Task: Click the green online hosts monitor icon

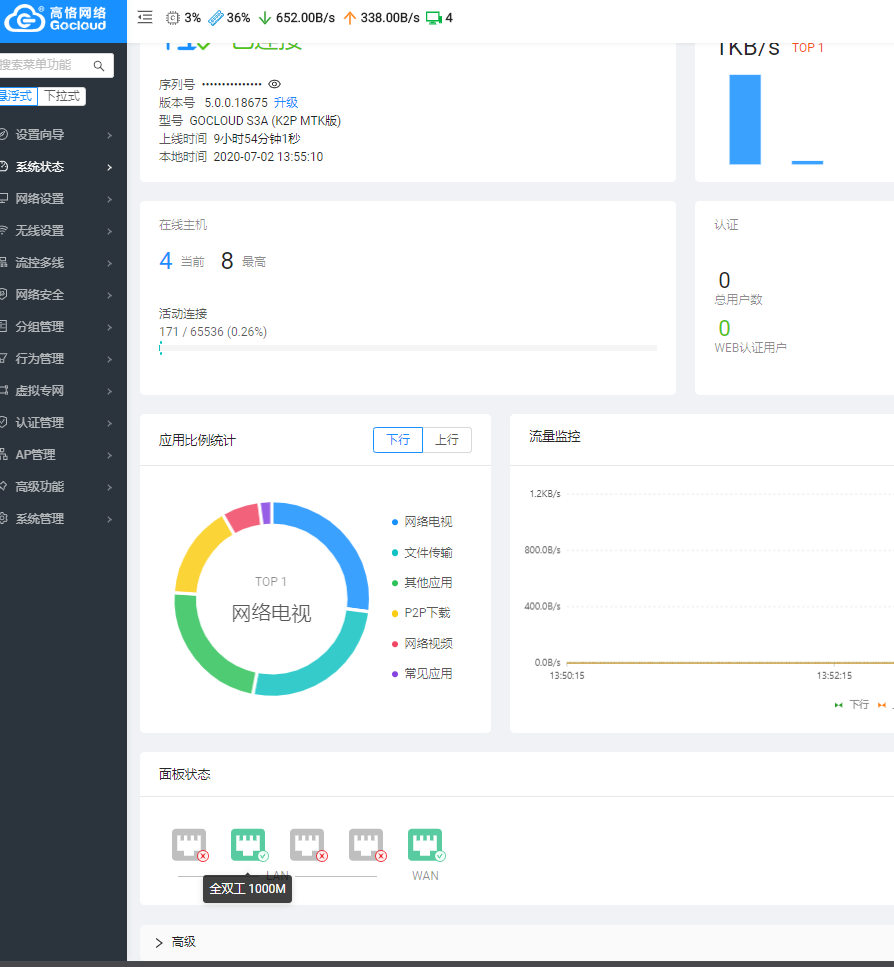Action: 433,18
